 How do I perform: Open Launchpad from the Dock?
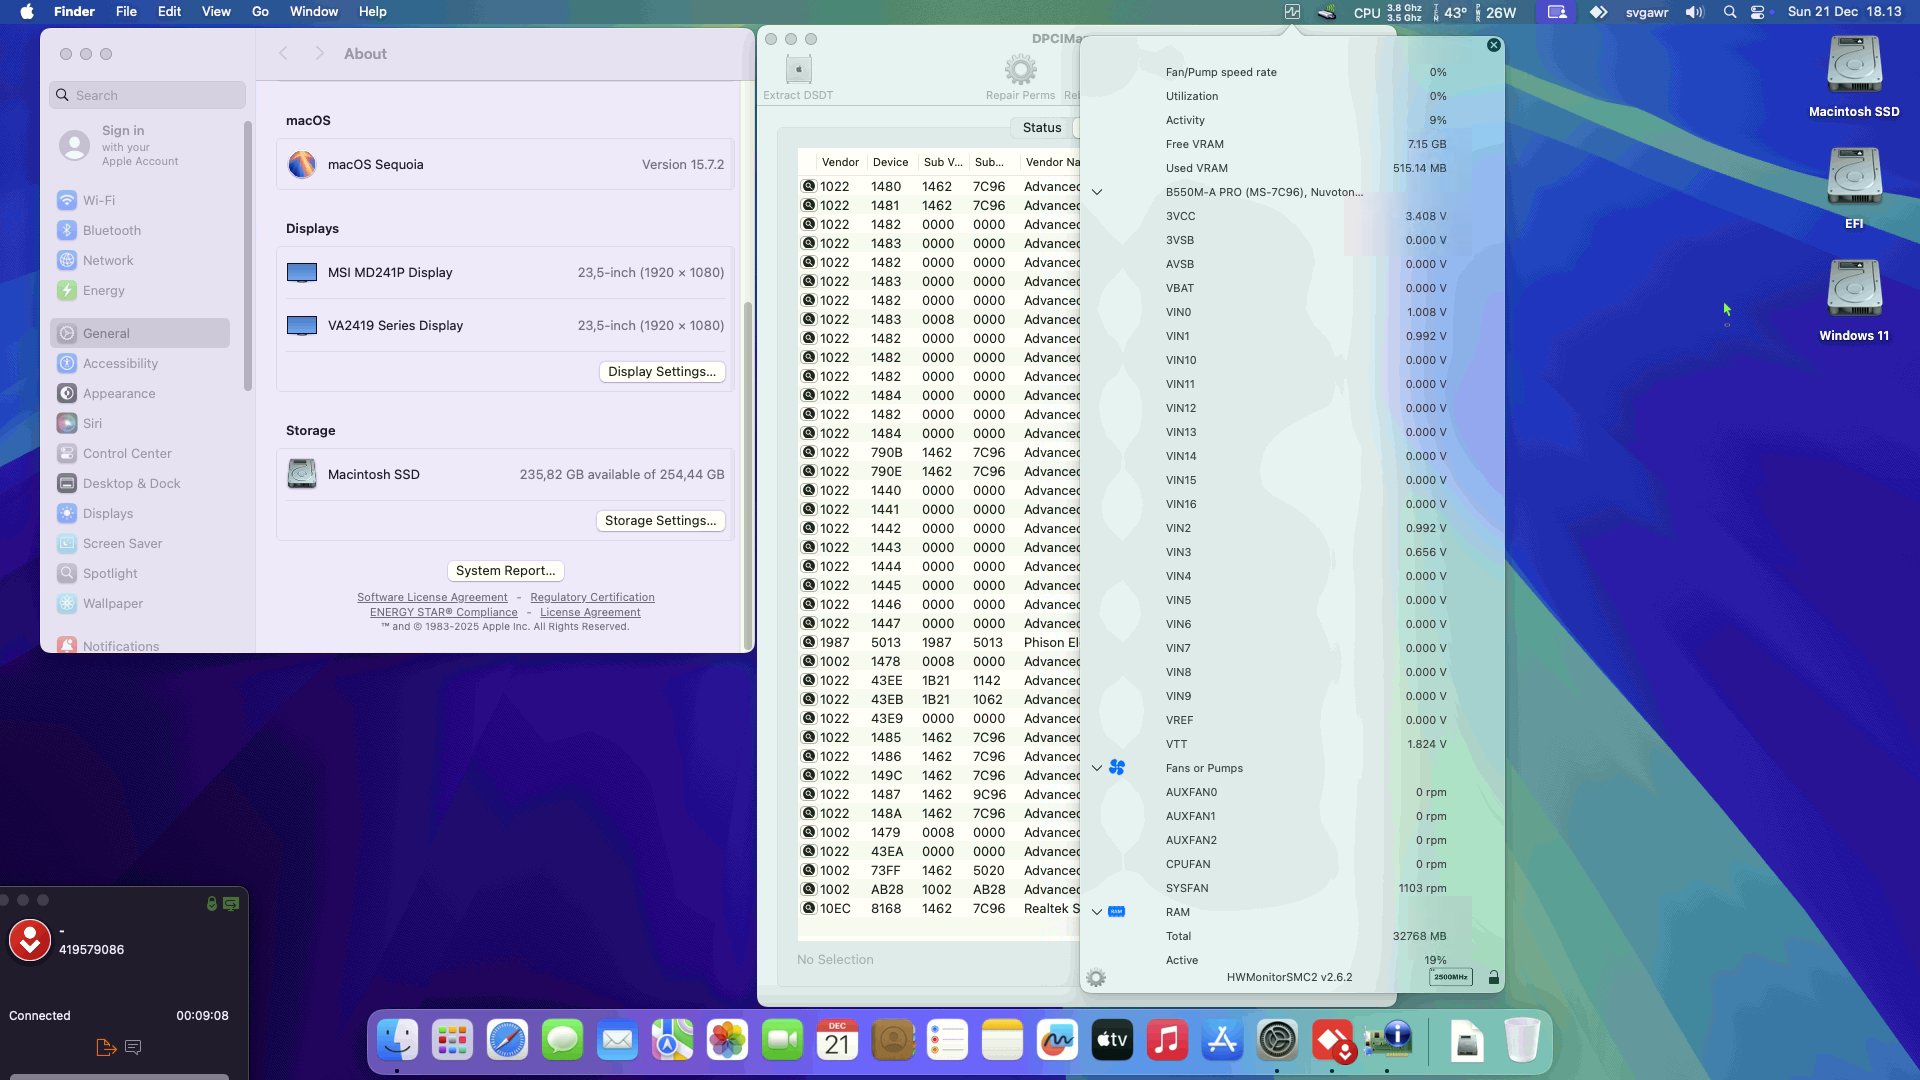(x=452, y=1041)
